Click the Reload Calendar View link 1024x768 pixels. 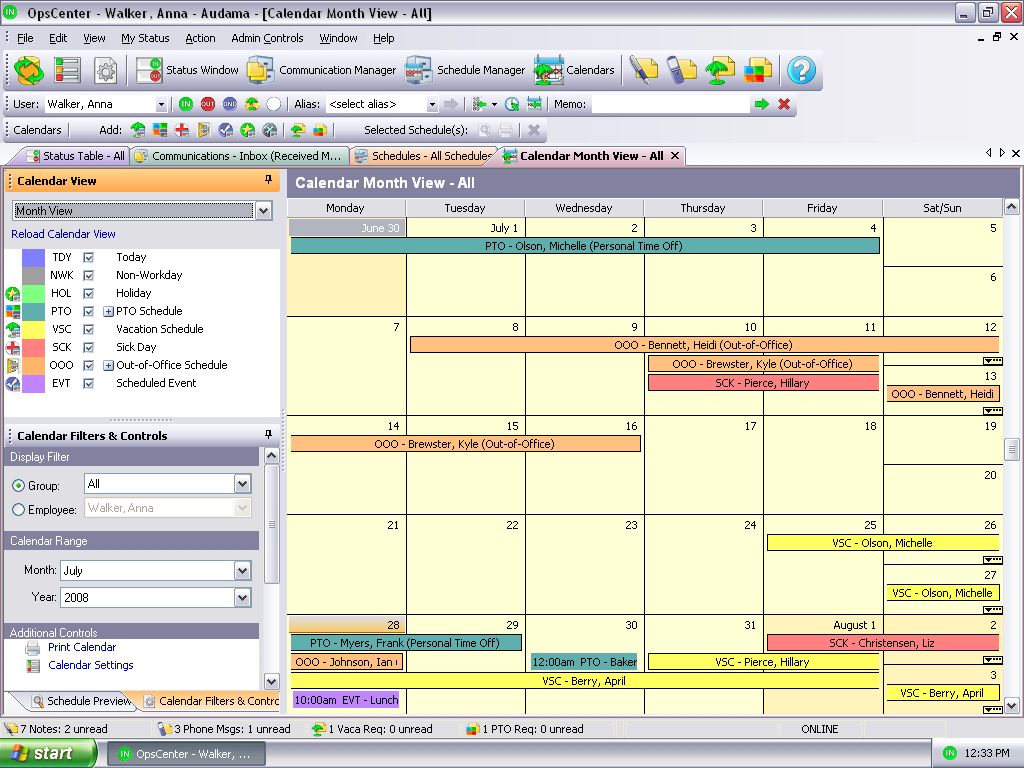[63, 234]
